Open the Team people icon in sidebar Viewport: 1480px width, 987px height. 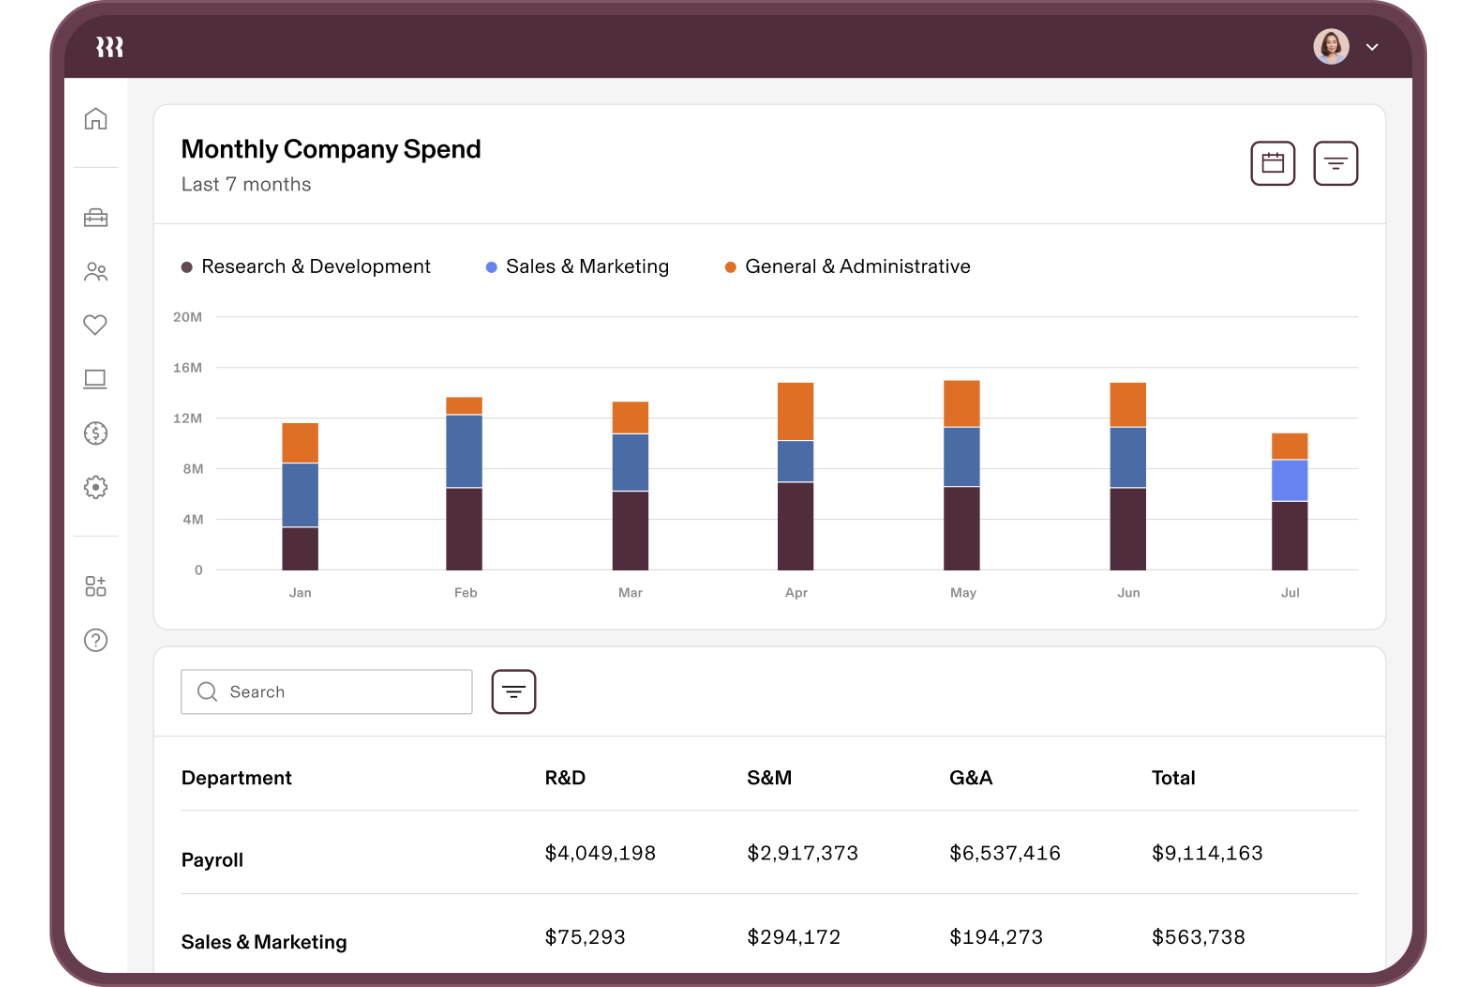tap(96, 271)
